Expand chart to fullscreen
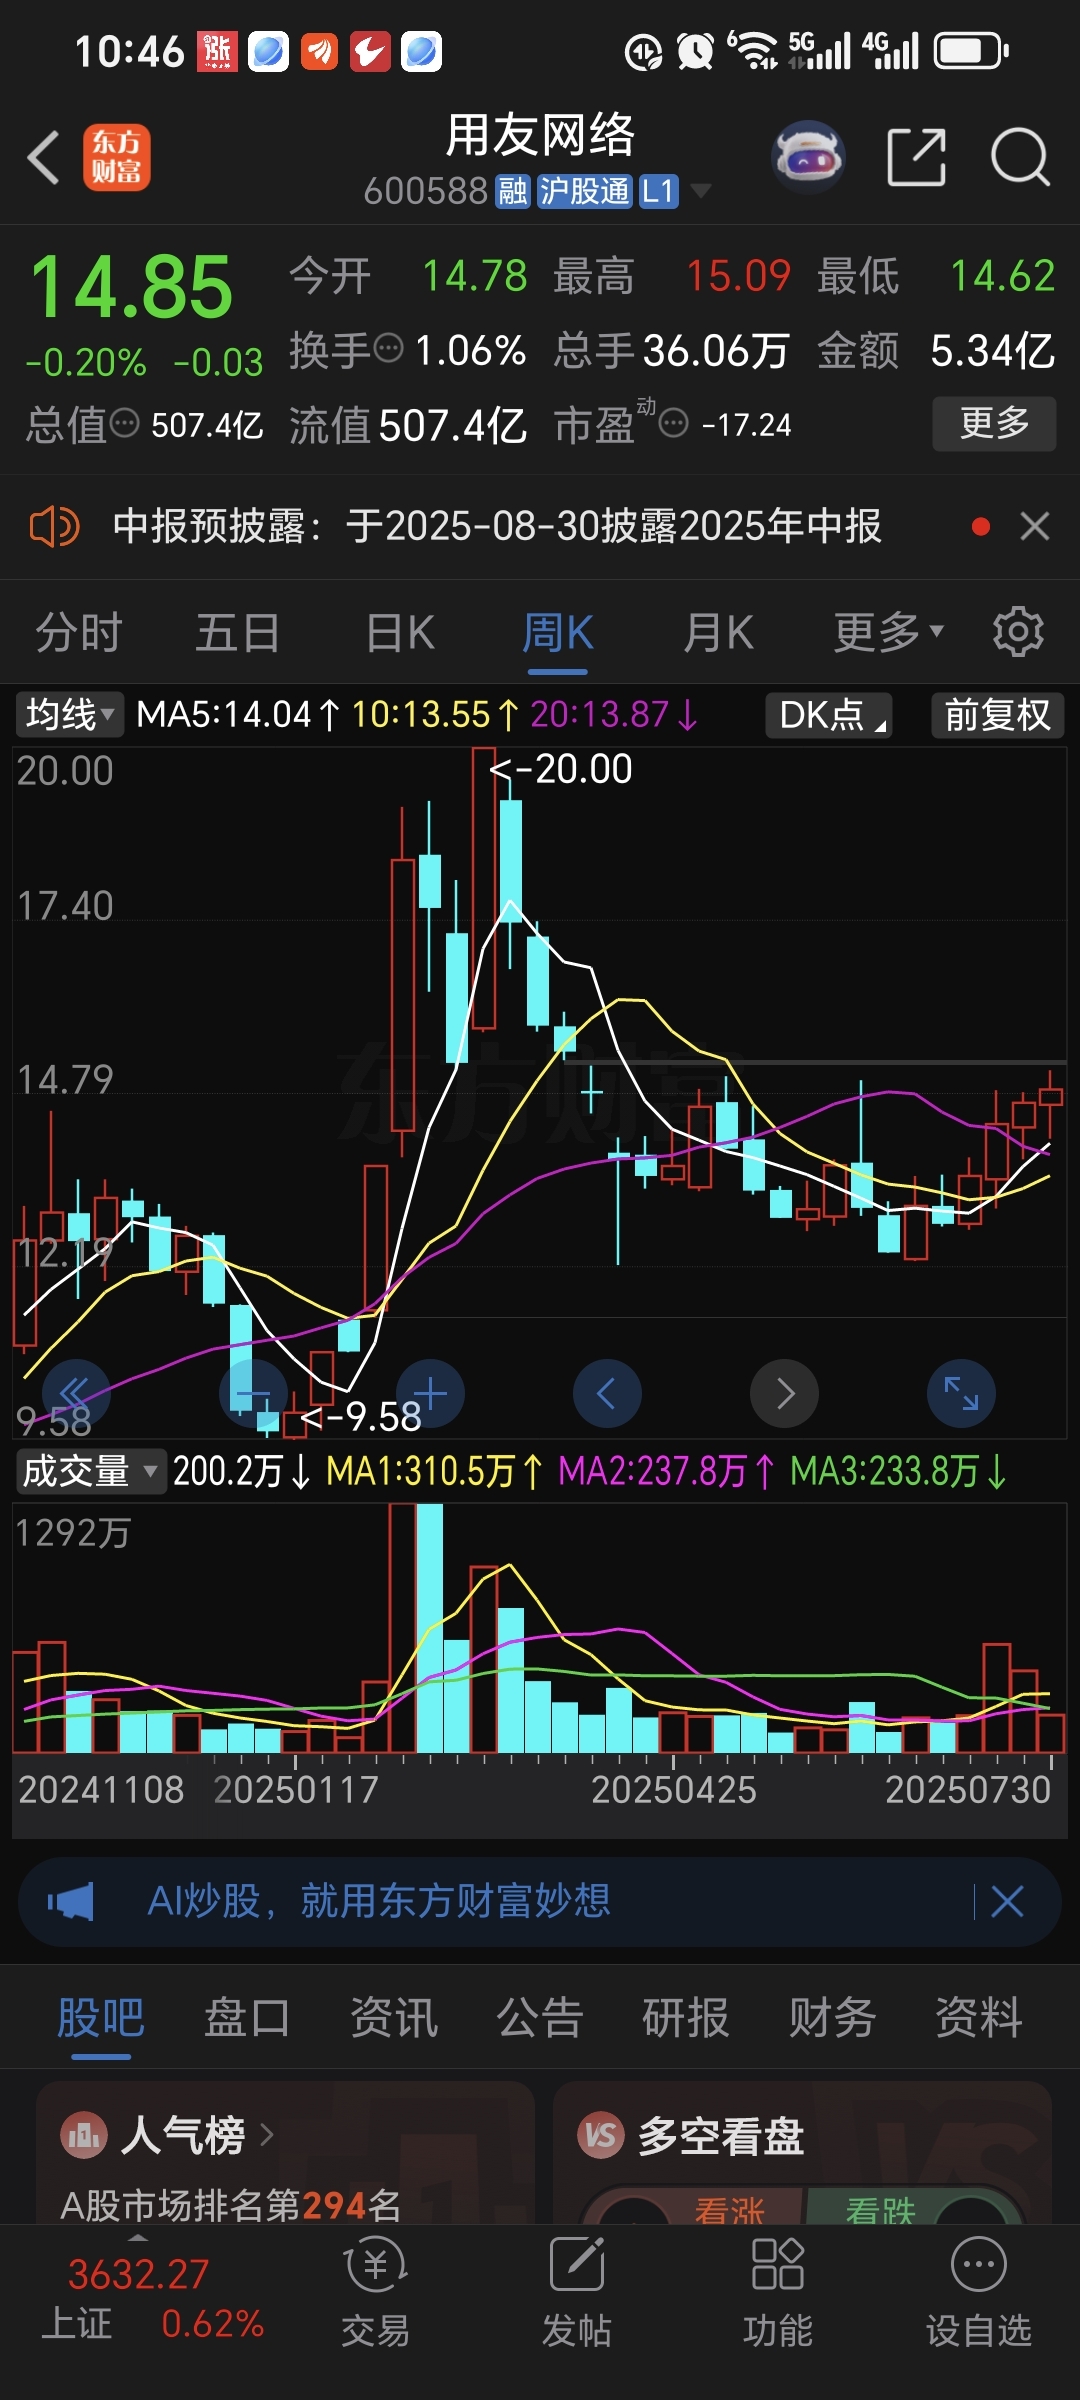Screen dimensions: 1080x2400 [x=961, y=1393]
